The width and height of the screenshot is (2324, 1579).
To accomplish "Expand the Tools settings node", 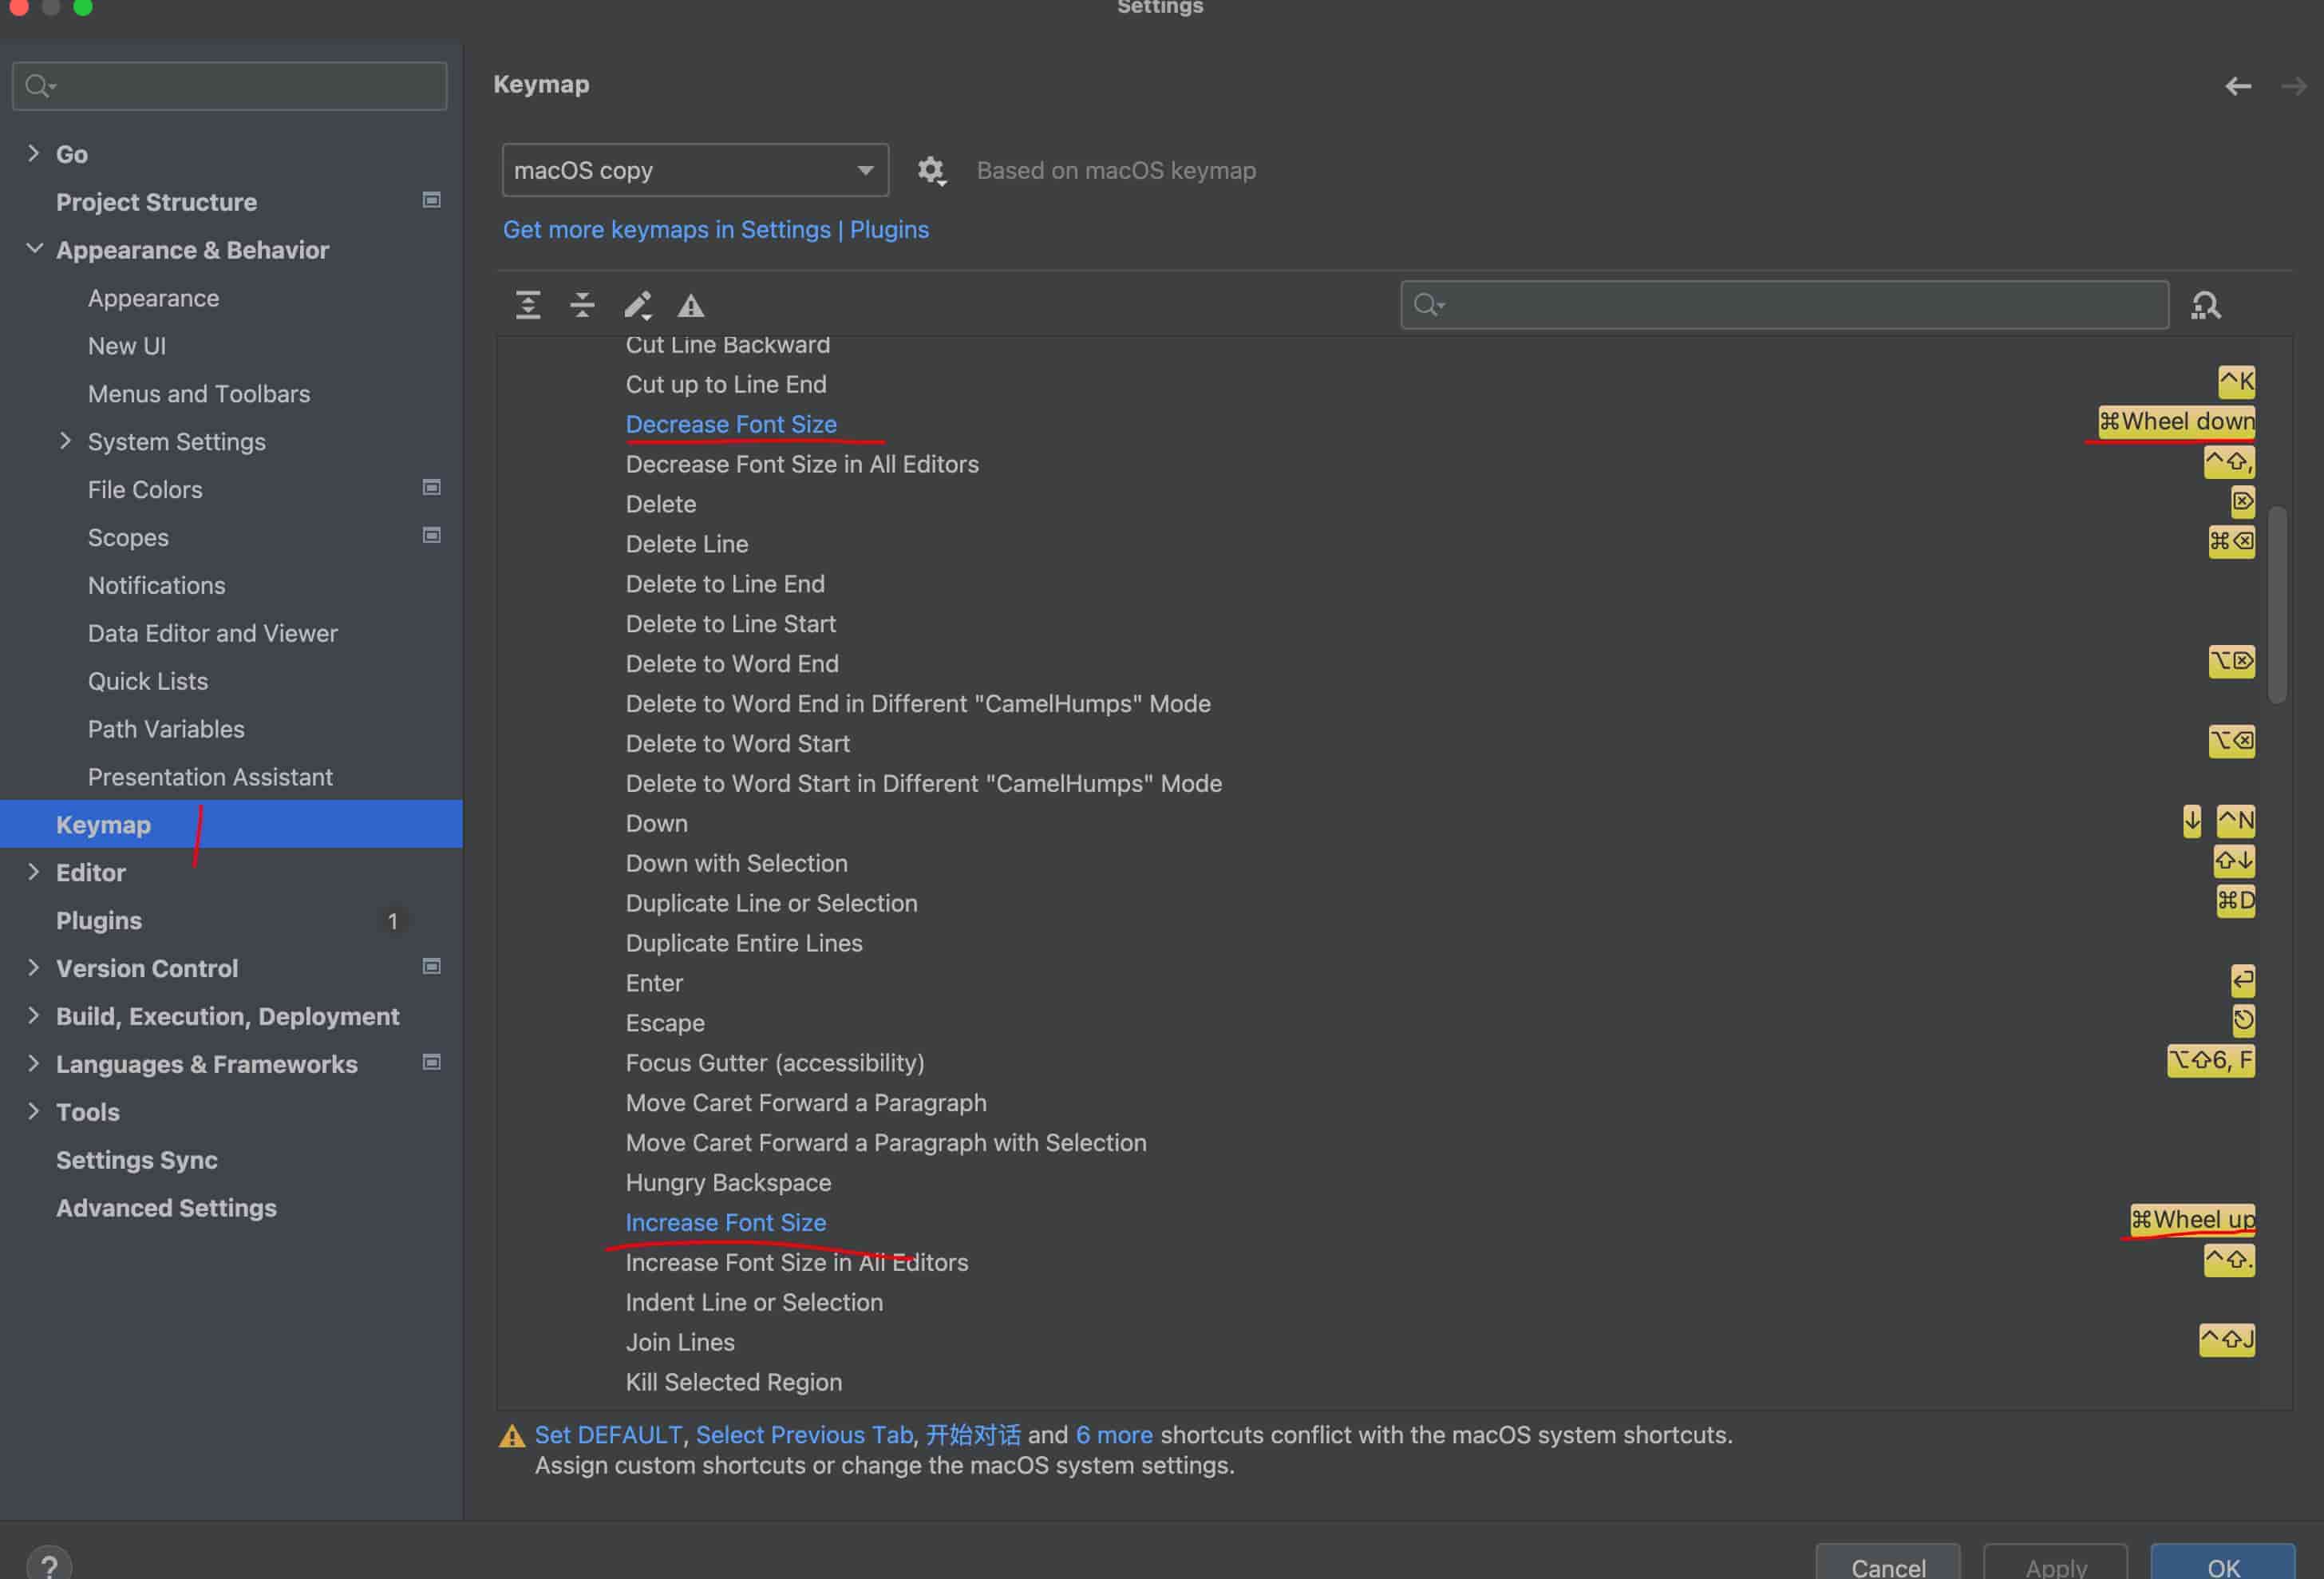I will tap(33, 1112).
